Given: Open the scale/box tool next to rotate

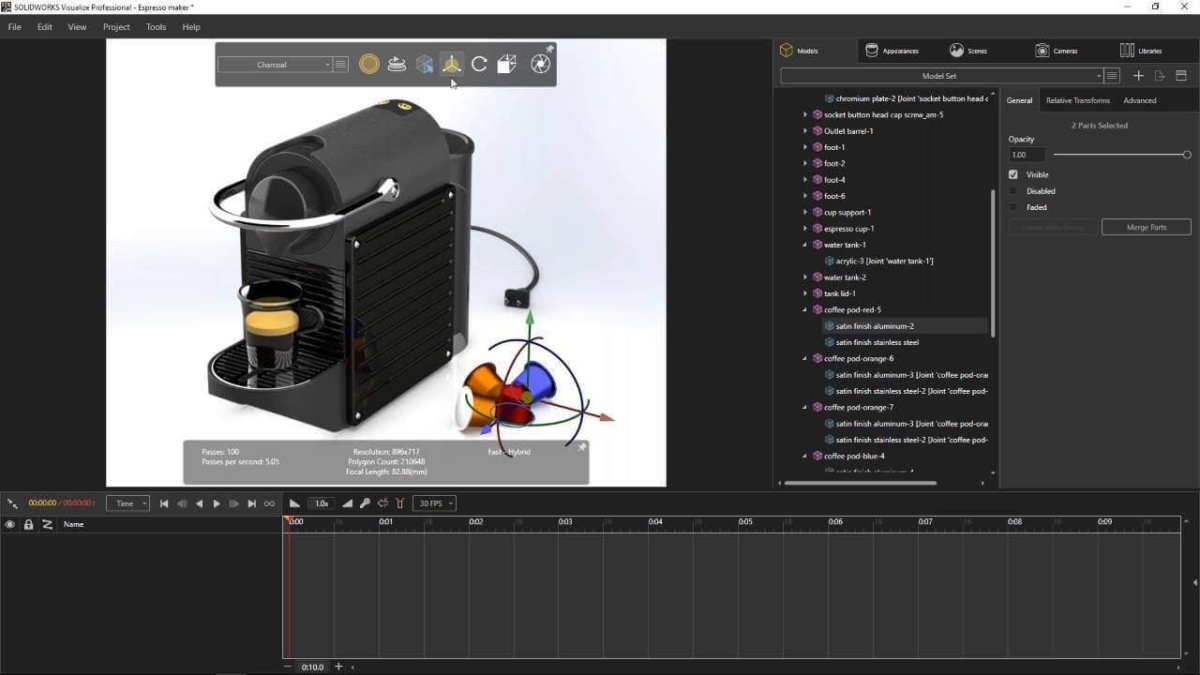Looking at the screenshot, I should tap(506, 63).
